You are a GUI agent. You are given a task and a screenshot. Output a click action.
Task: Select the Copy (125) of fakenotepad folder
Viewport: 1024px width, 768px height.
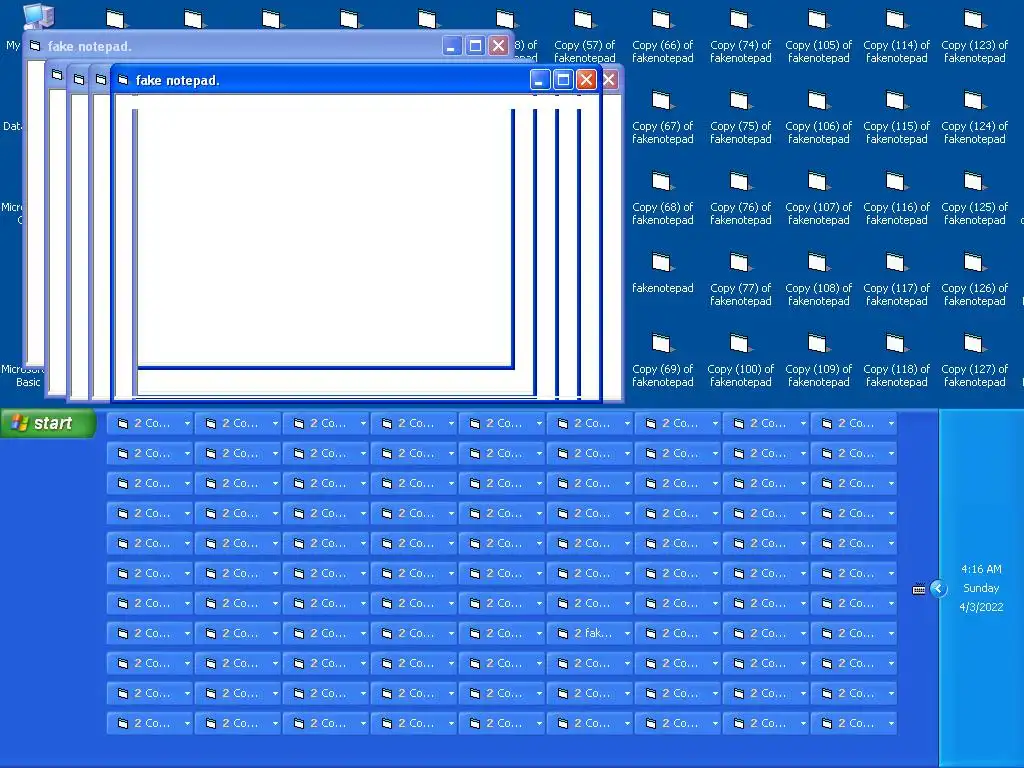click(974, 199)
